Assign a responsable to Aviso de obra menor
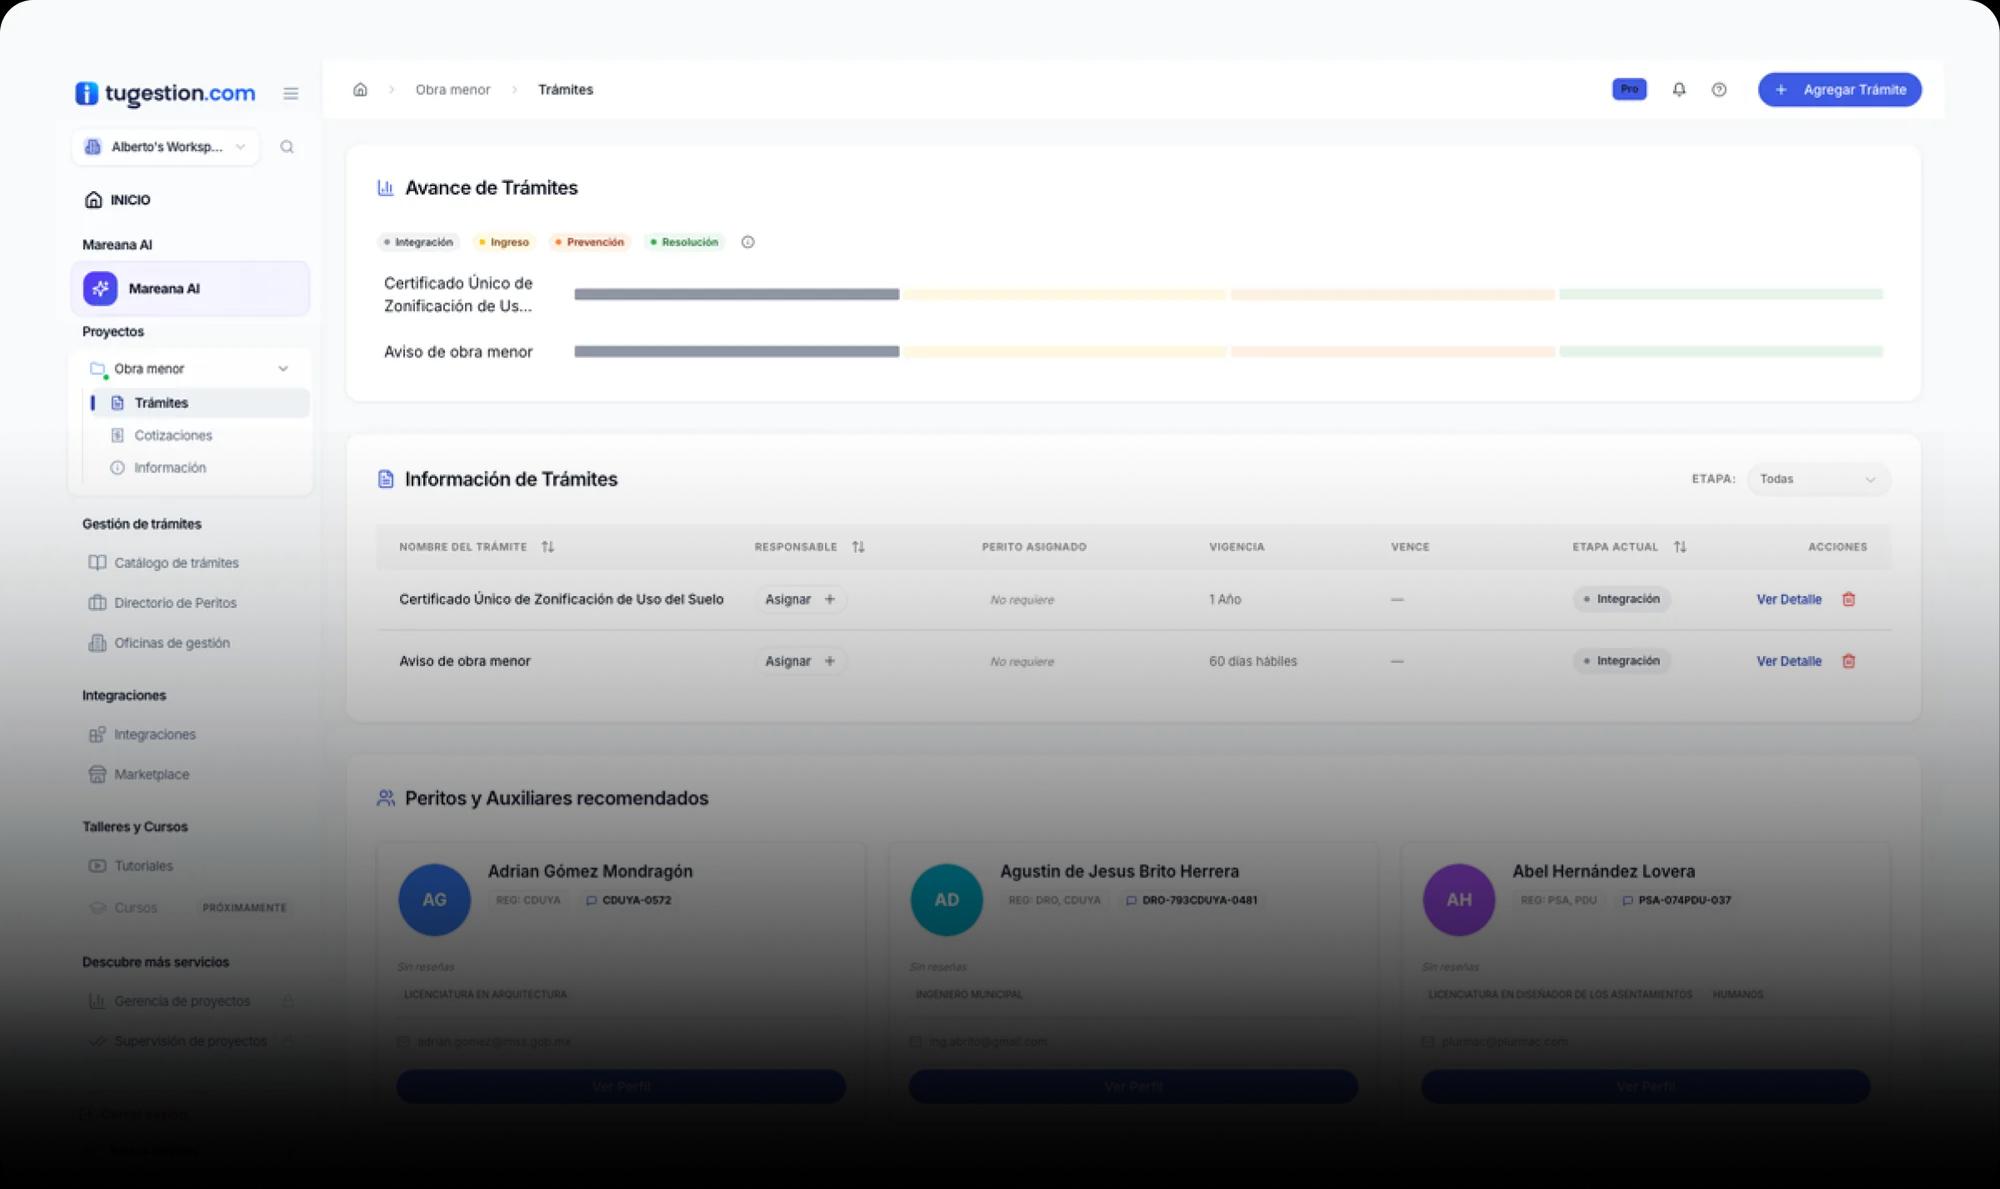This screenshot has height=1189, width=2000. pos(800,661)
